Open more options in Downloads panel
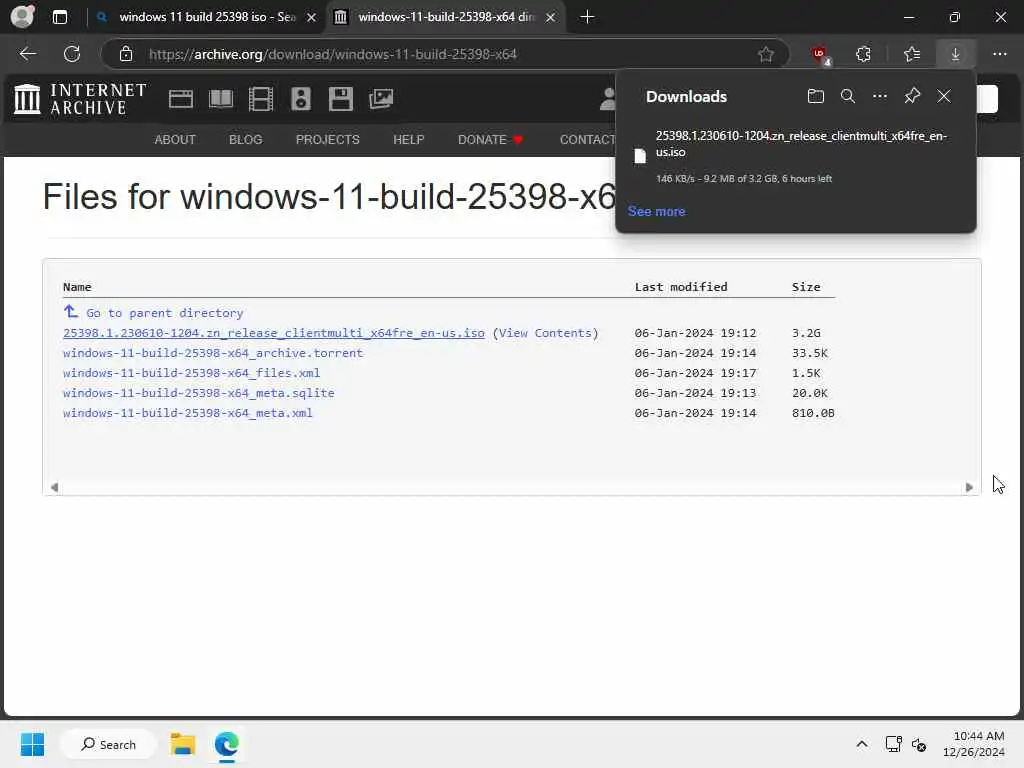Image resolution: width=1024 pixels, height=768 pixels. (880, 96)
